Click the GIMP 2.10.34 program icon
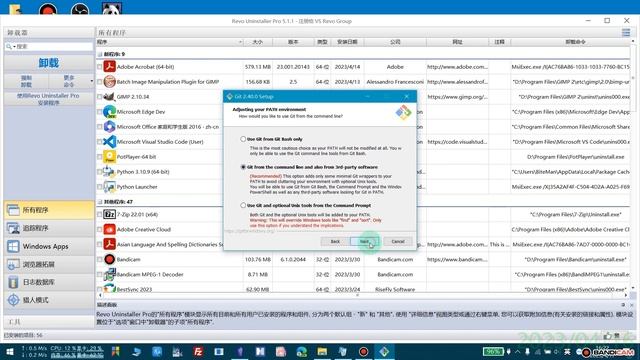 (109, 97)
